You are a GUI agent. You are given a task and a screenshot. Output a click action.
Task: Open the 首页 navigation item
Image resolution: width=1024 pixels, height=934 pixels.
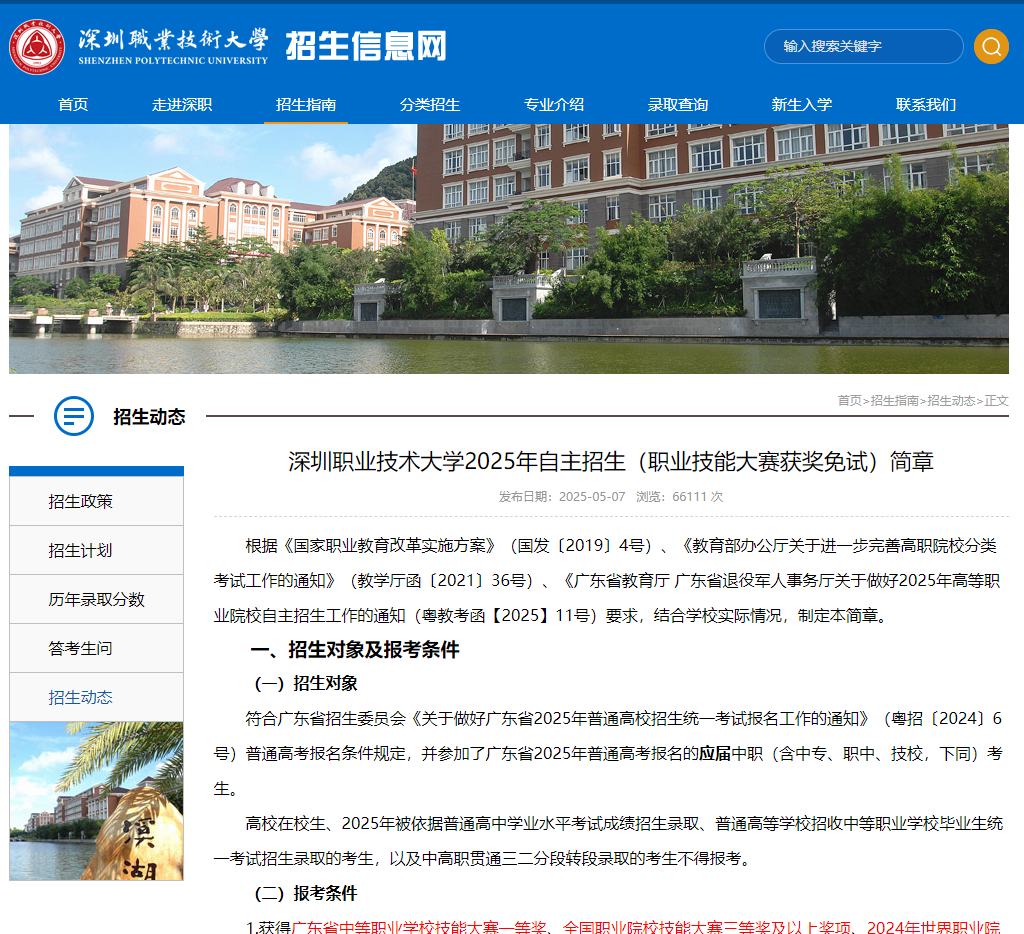(72, 104)
